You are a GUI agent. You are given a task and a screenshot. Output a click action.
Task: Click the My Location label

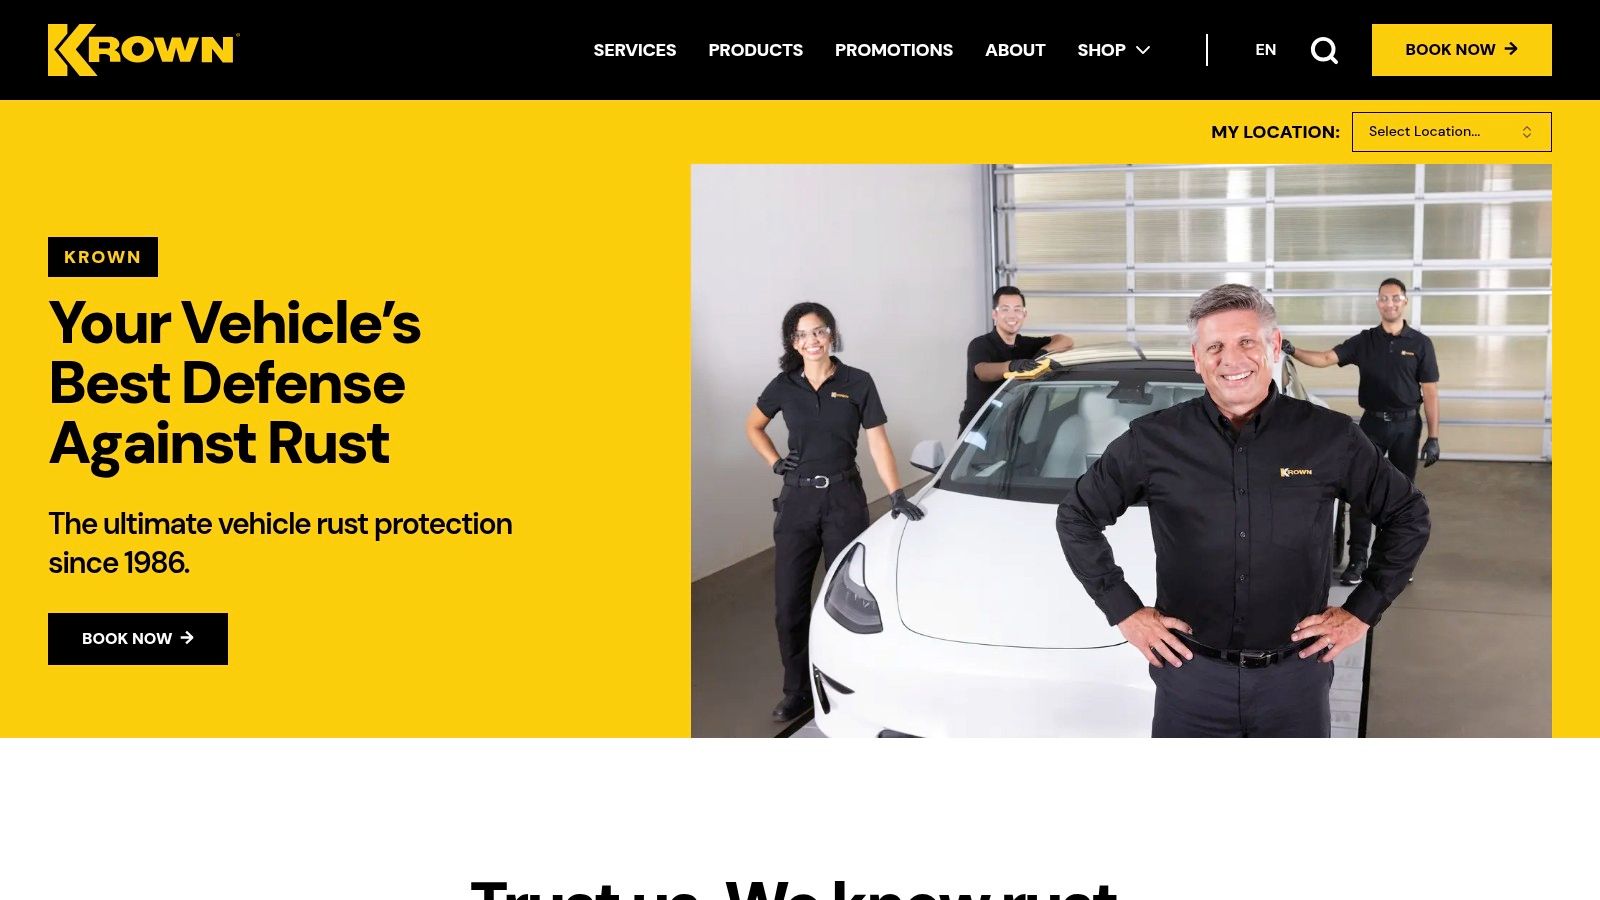(x=1275, y=132)
